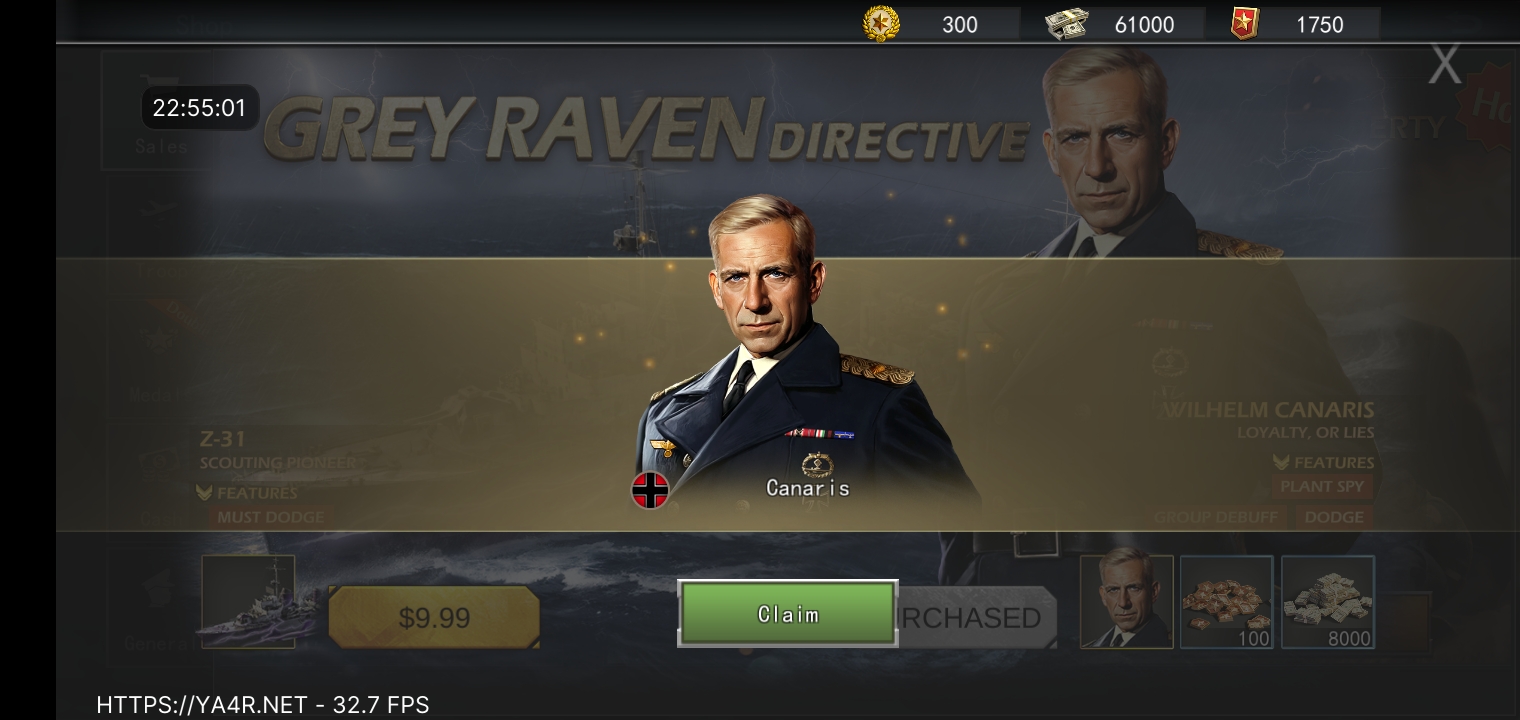Claim the Canaris general reward

pyautogui.click(x=788, y=614)
